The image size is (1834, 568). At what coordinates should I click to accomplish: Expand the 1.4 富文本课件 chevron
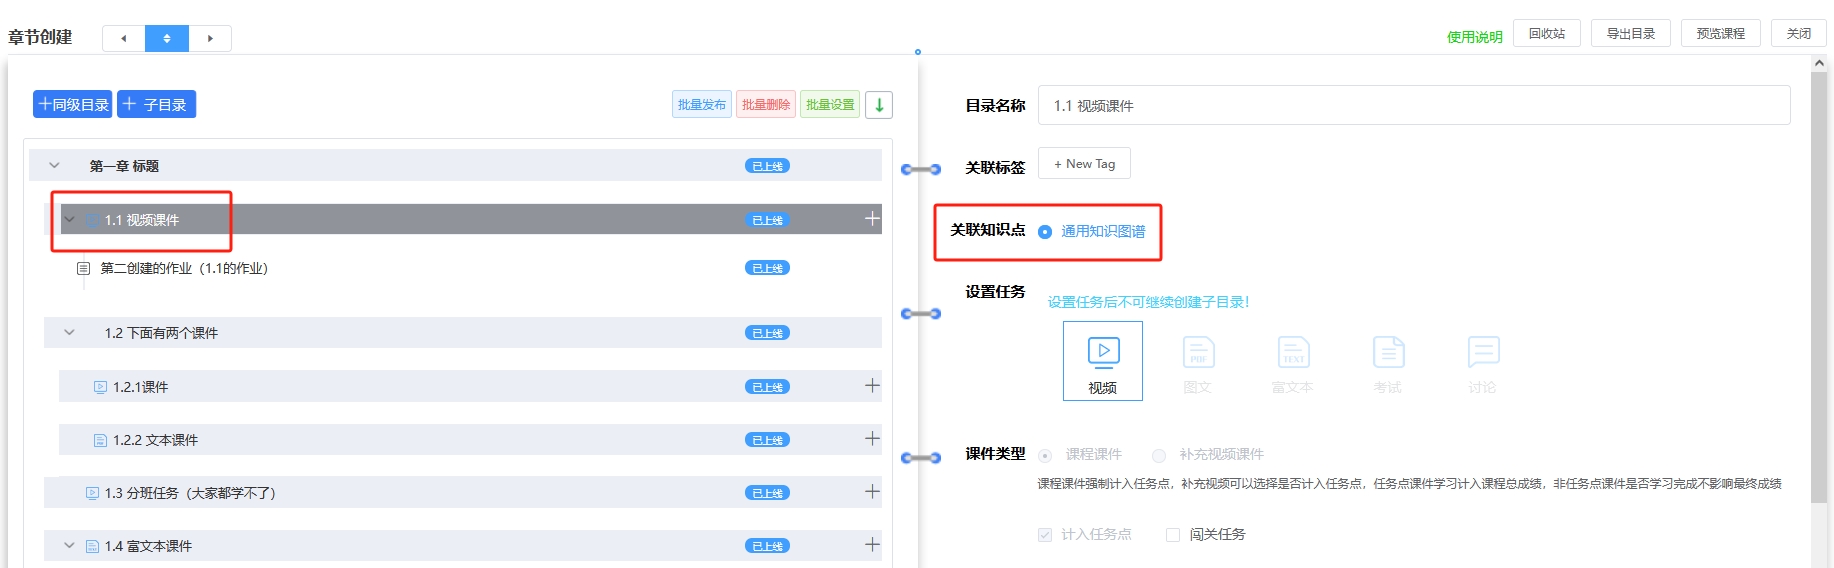[x=69, y=546]
